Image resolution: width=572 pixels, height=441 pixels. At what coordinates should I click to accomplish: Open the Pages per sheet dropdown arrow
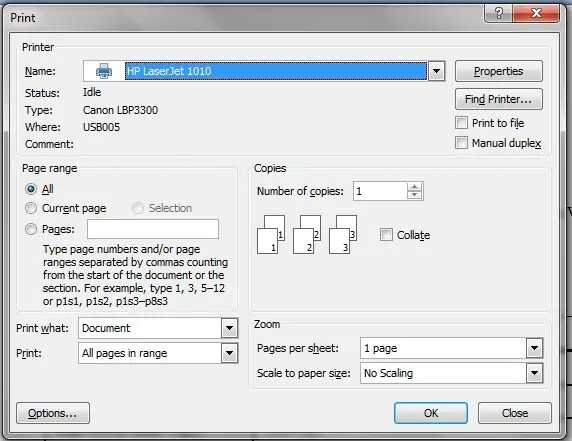(x=534, y=348)
